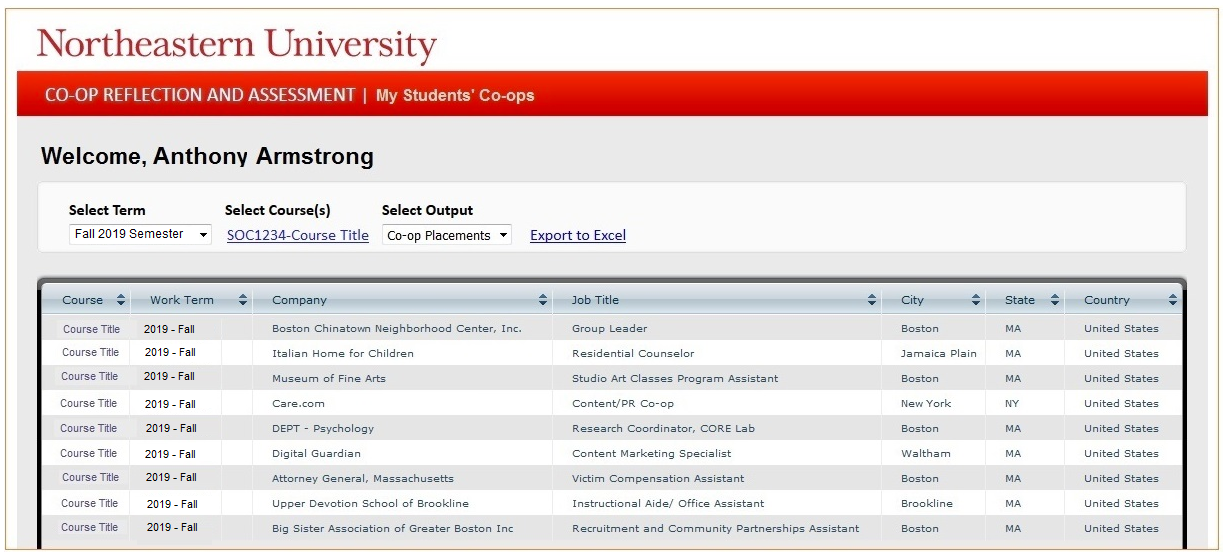Viewport: 1224px width, 556px height.
Task: Open the SOC1234-Course Title link
Action: tap(298, 235)
